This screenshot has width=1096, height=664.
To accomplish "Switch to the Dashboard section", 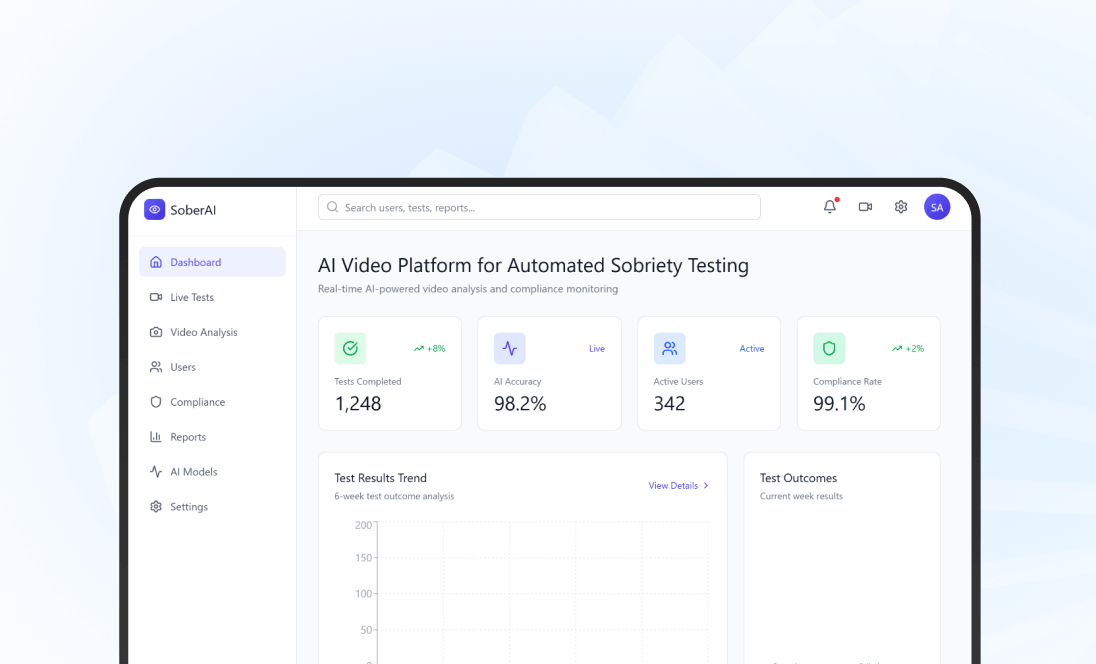I will pyautogui.click(x=196, y=262).
